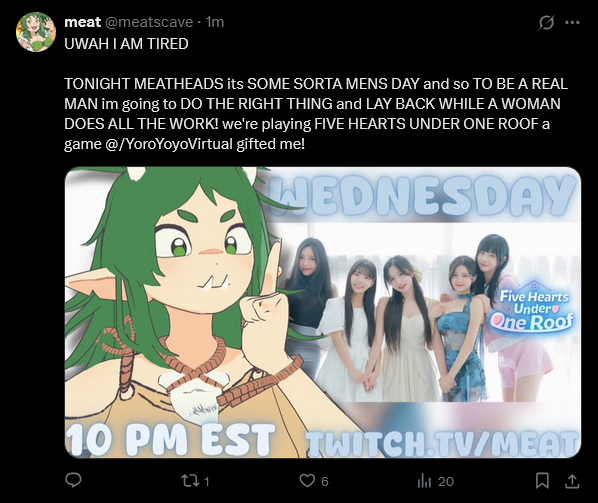Image resolution: width=598 pixels, height=503 pixels.
Task: Like the post with the heart icon
Action: [x=307, y=481]
